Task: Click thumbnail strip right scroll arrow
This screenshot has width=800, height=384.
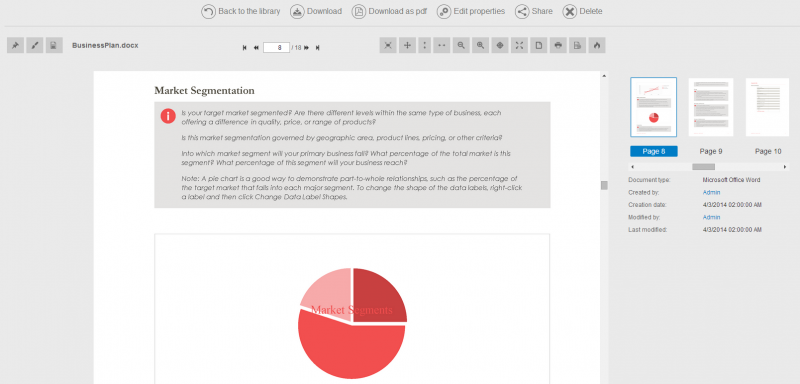Action: click(x=785, y=167)
